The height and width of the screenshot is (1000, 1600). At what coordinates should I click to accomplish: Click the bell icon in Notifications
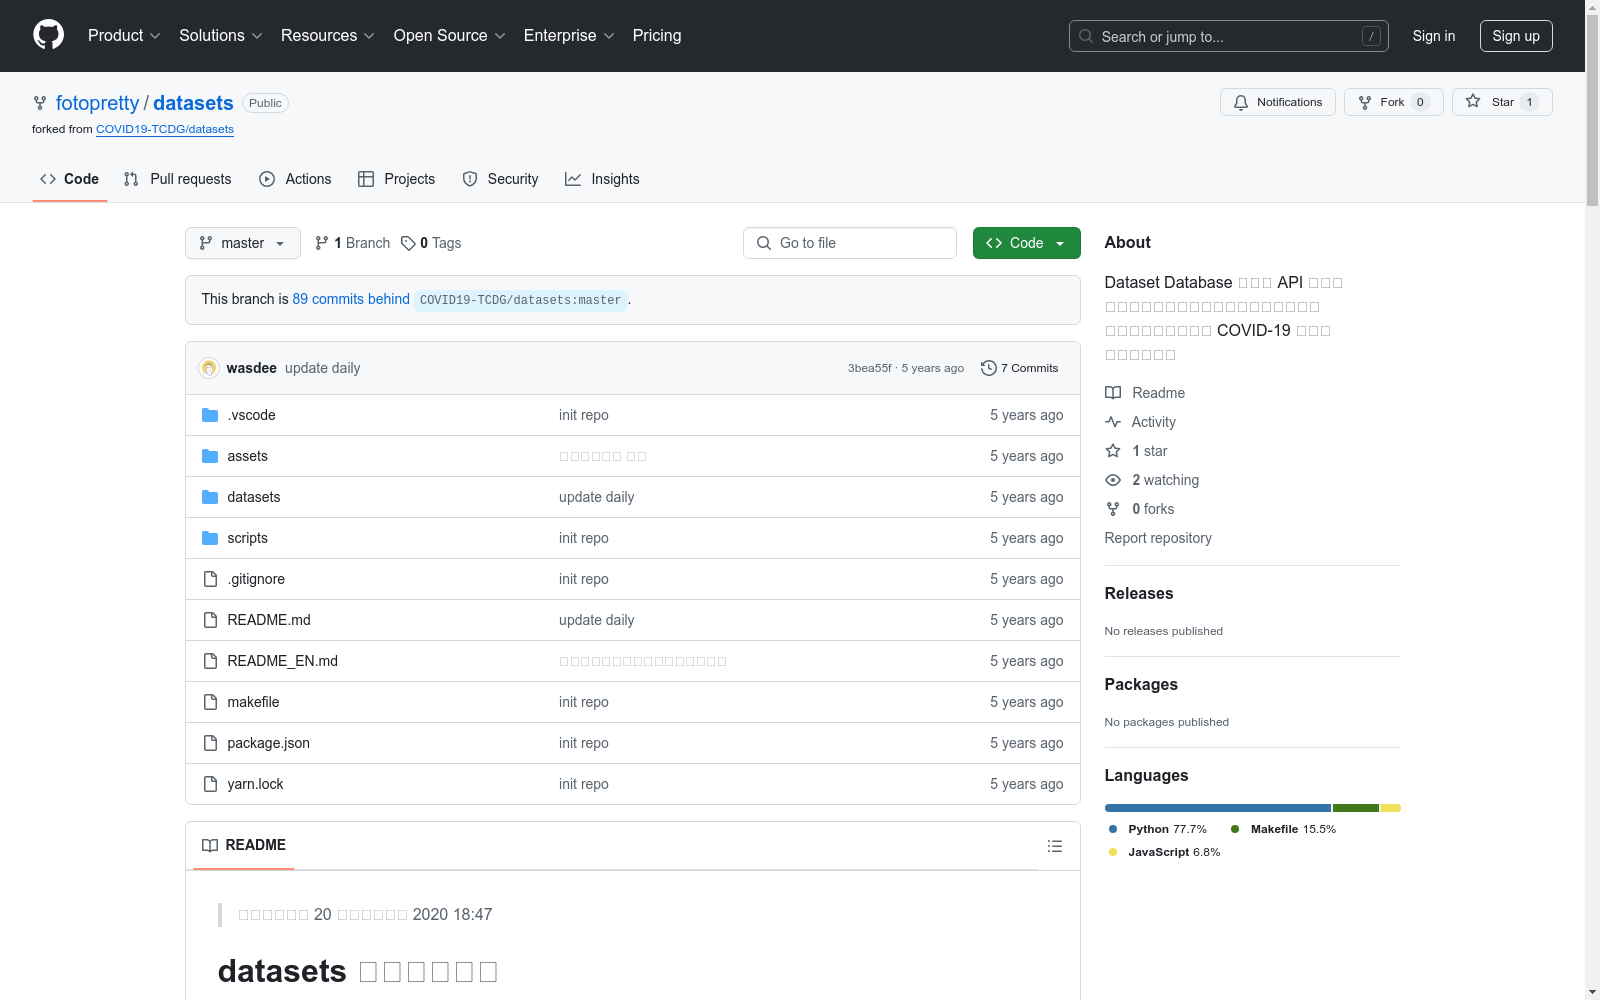(1241, 102)
